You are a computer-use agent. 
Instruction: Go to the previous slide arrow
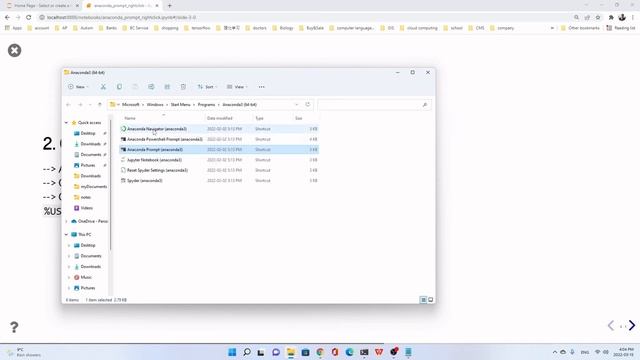[611, 325]
